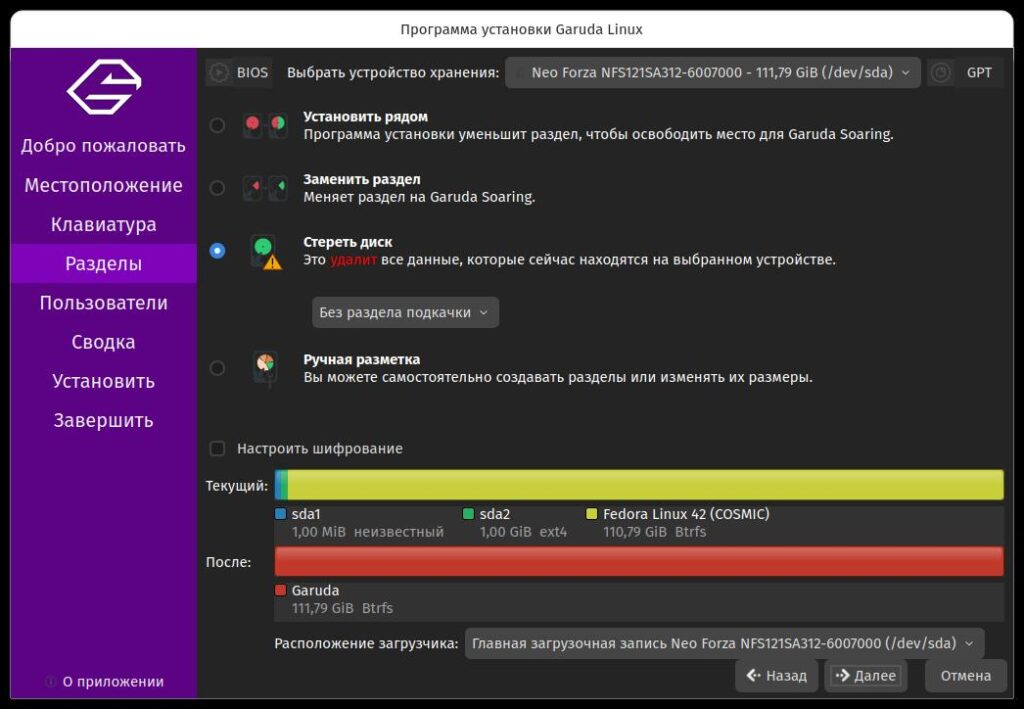The height and width of the screenshot is (709, 1024).
Task: Click the sda2 partition label
Action: coord(494,514)
